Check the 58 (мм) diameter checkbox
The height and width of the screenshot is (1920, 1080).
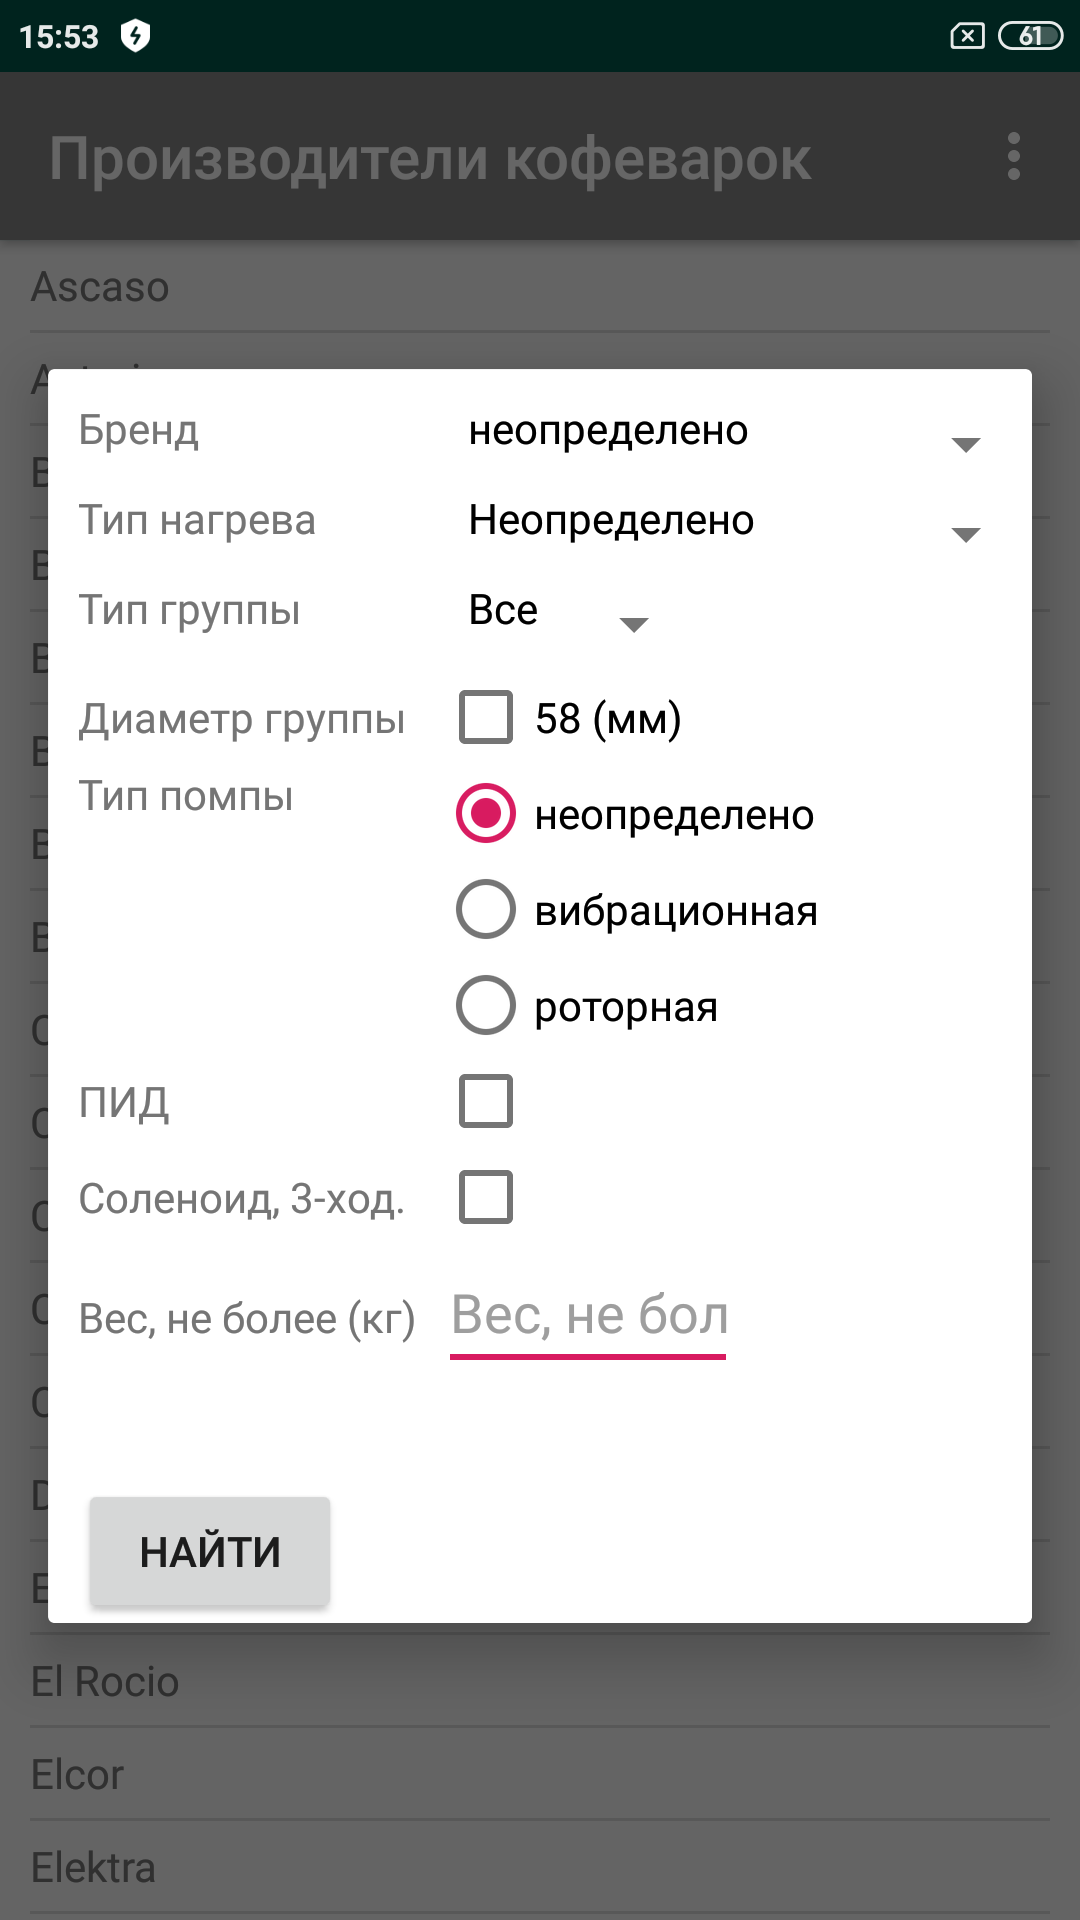[486, 718]
